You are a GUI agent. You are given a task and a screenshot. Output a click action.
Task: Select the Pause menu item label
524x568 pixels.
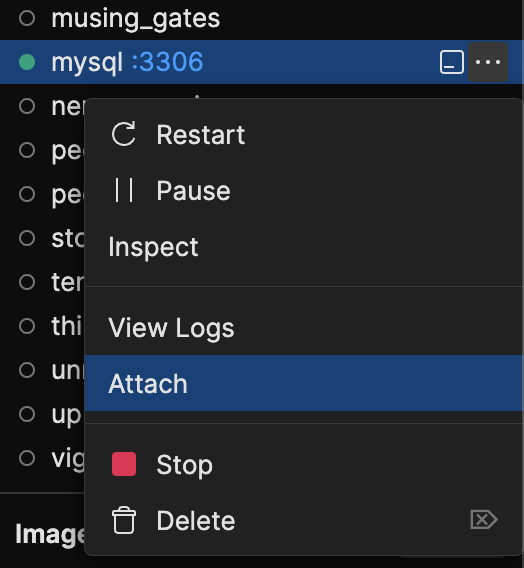193,191
